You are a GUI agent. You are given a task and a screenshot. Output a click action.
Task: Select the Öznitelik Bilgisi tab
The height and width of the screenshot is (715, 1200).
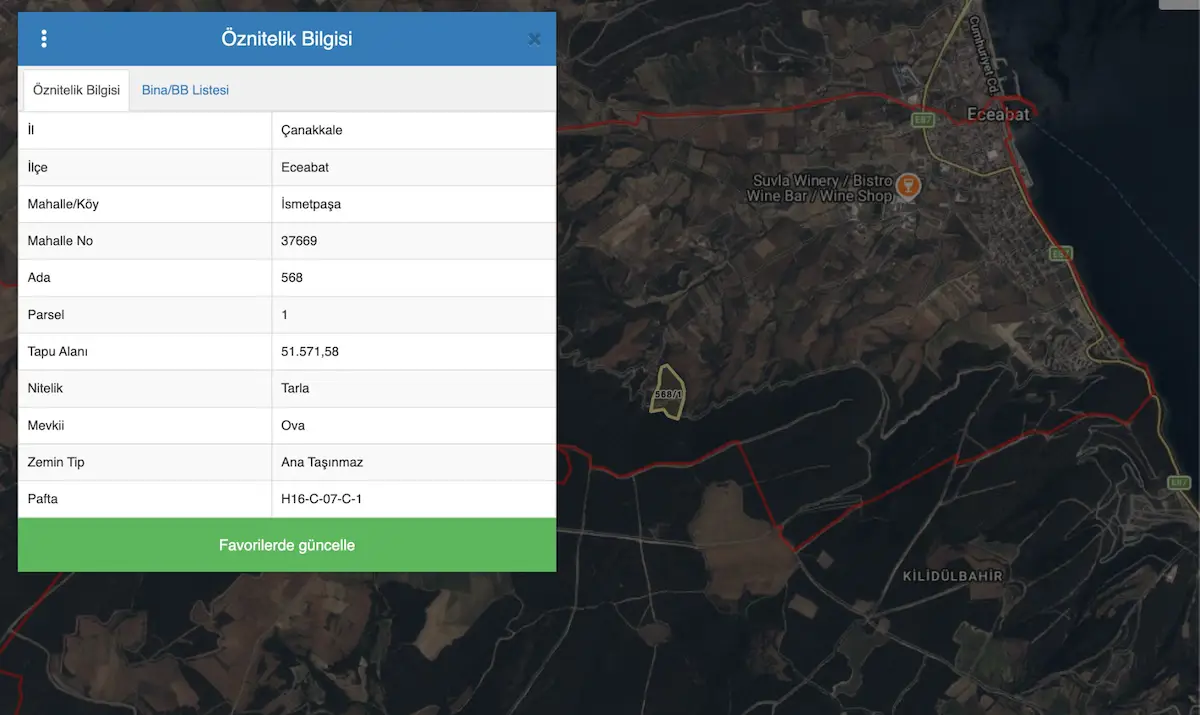click(76, 90)
